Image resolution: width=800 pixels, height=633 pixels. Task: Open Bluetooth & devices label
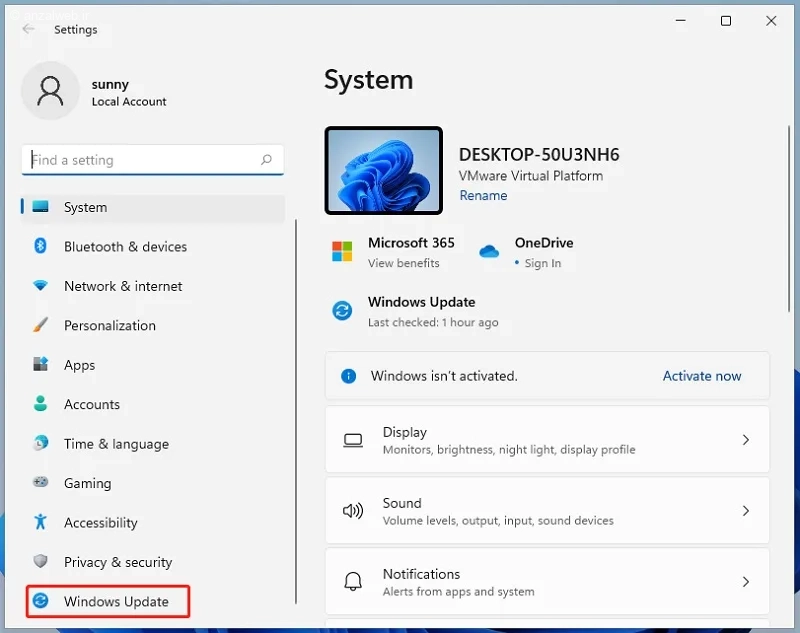pos(126,246)
